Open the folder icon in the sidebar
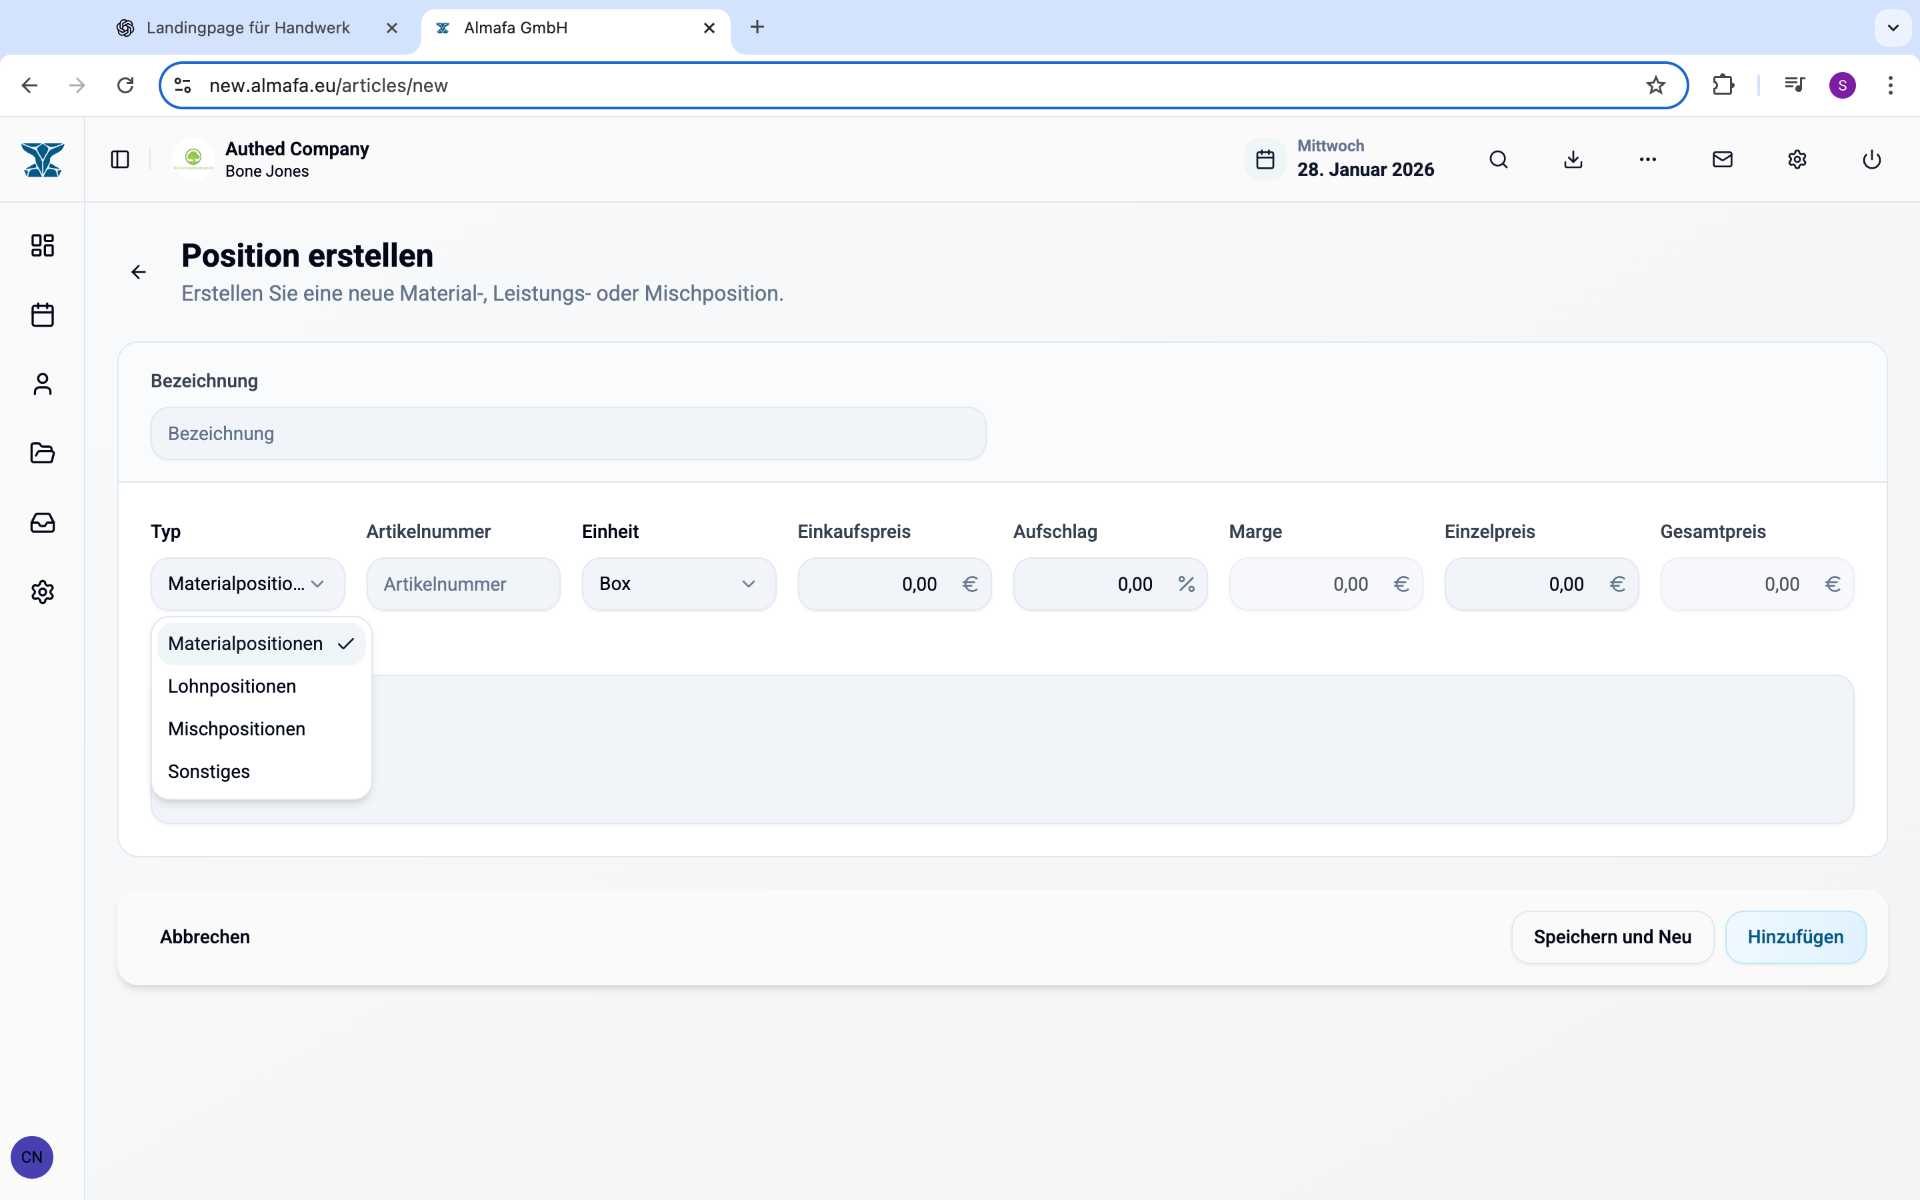This screenshot has height=1200, width=1920. (42, 453)
